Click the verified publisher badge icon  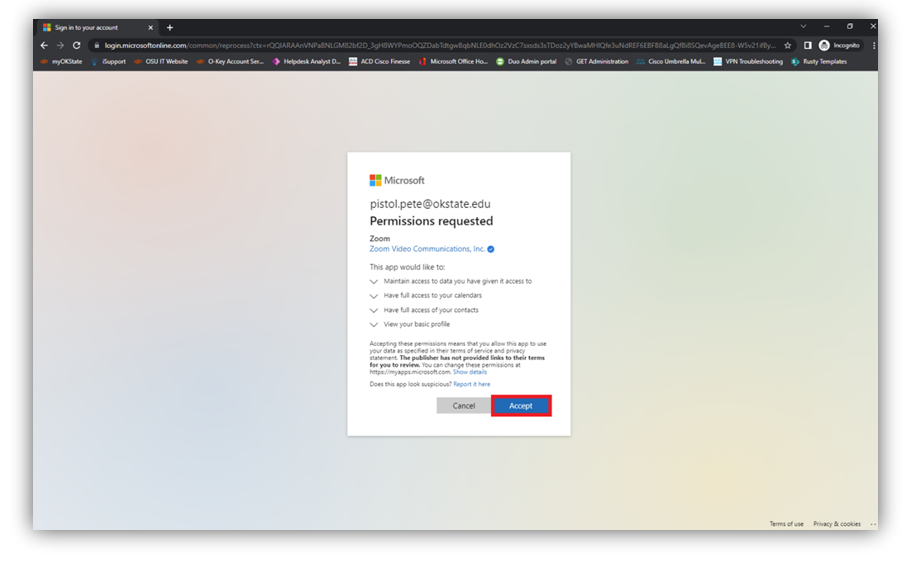(491, 249)
